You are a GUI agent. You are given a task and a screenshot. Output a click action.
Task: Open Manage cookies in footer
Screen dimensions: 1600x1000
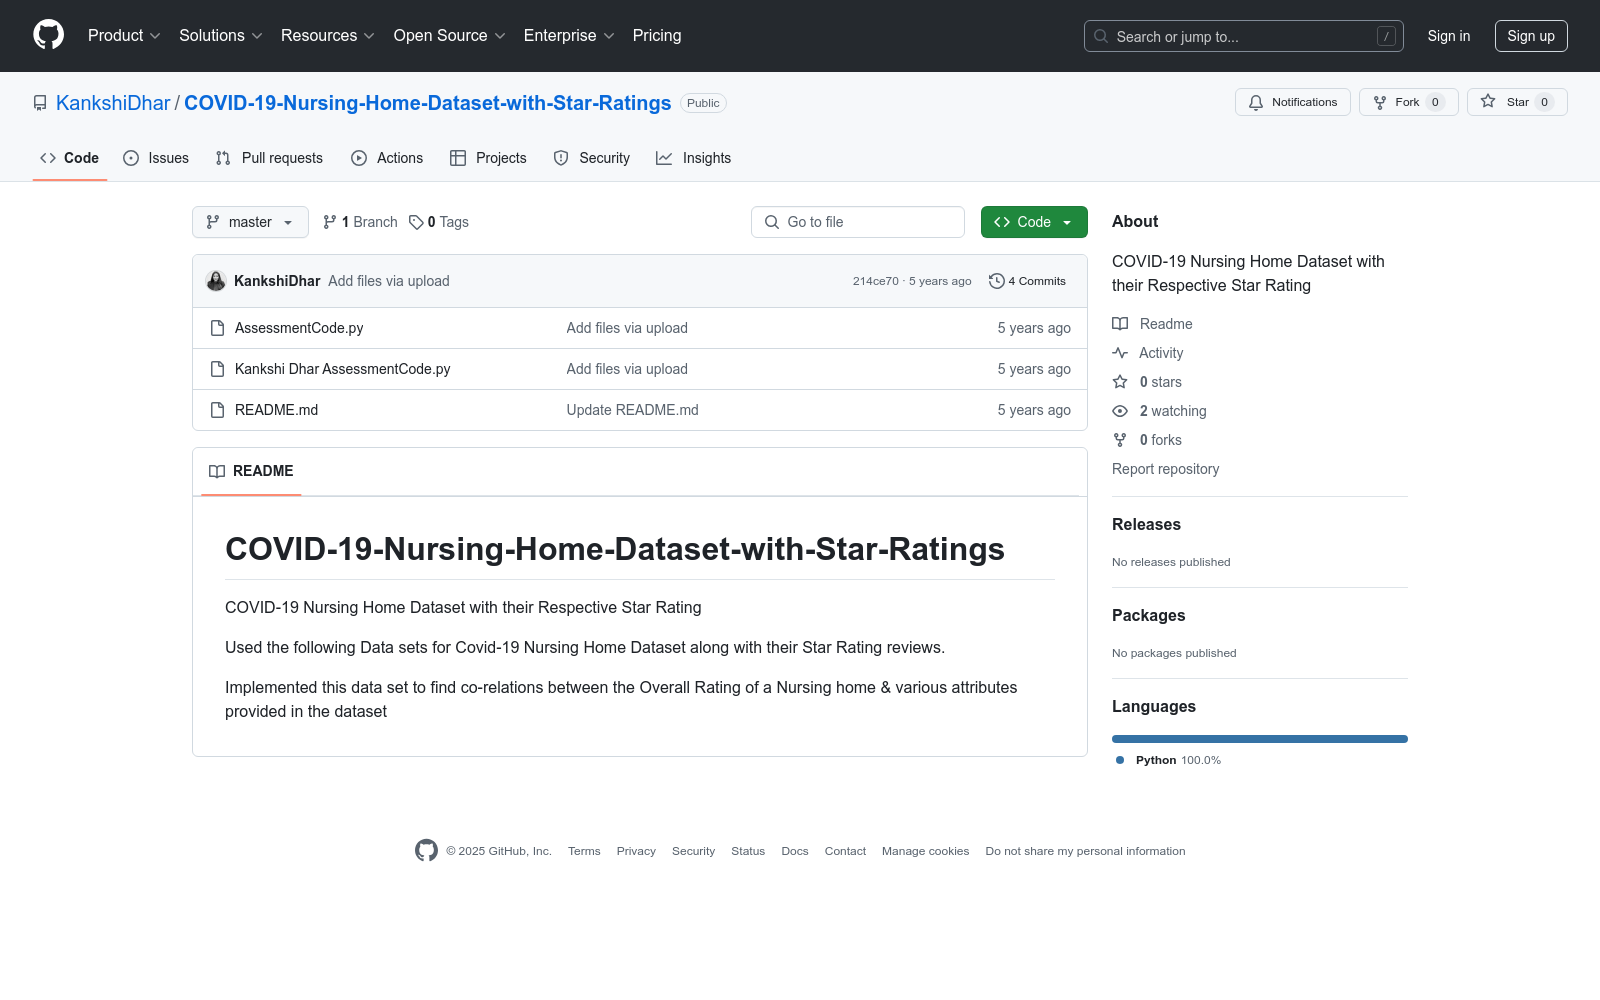tap(926, 851)
